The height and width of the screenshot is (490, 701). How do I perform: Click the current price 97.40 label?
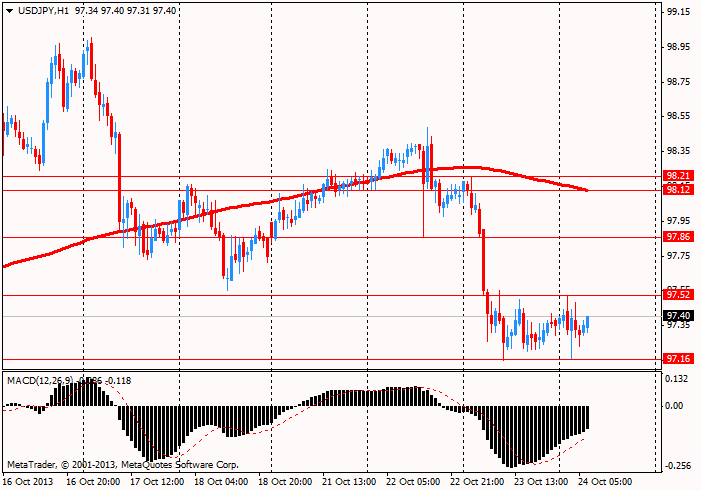pos(678,316)
